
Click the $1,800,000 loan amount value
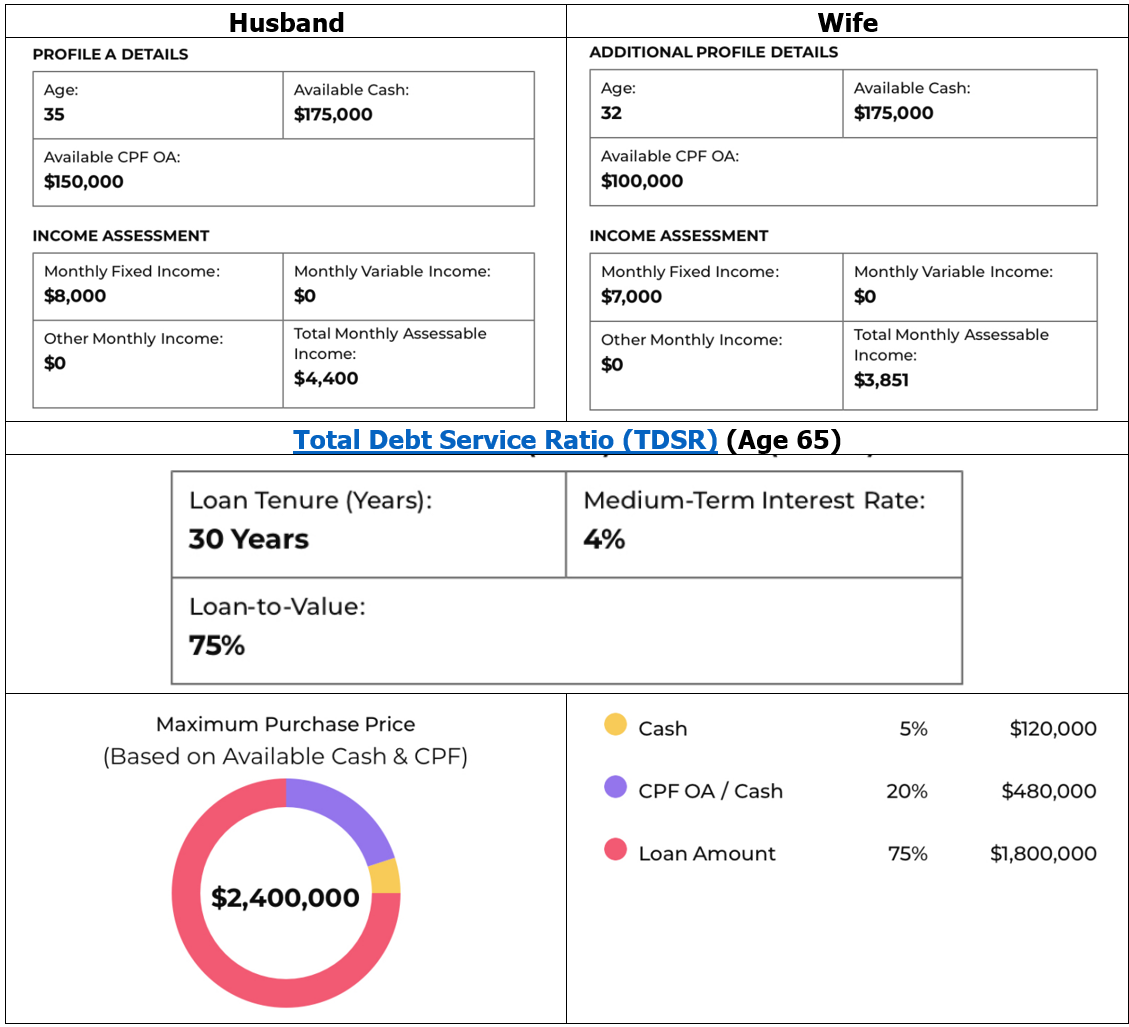(x=1043, y=853)
